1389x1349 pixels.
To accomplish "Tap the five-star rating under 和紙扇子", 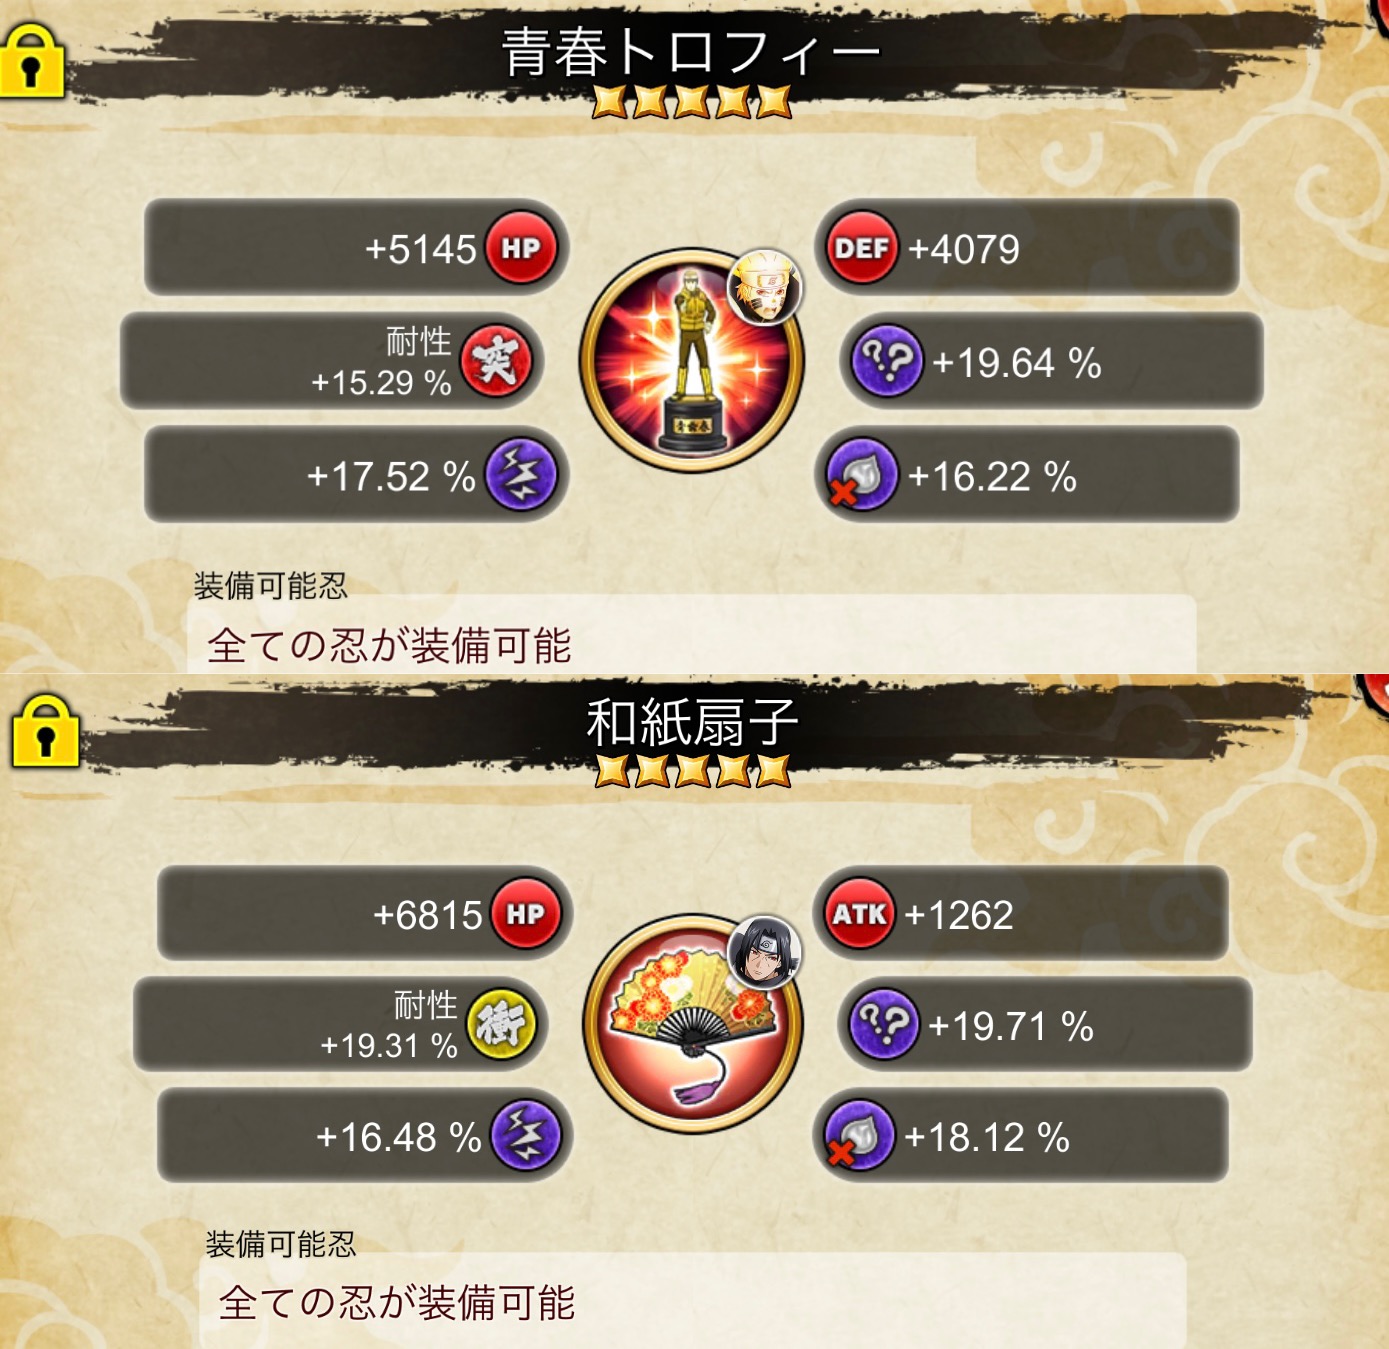I will pyautogui.click(x=693, y=771).
